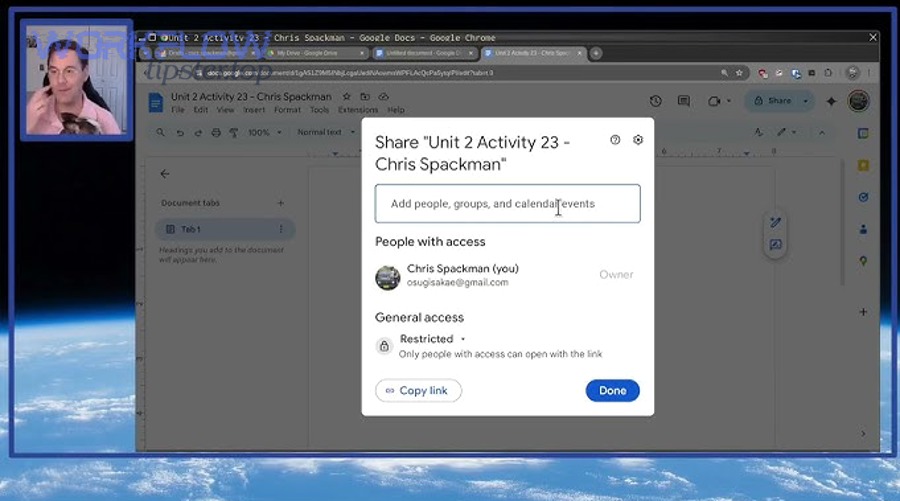Open the 100% zoom dropdown
The height and width of the screenshot is (501, 900).
tap(265, 133)
